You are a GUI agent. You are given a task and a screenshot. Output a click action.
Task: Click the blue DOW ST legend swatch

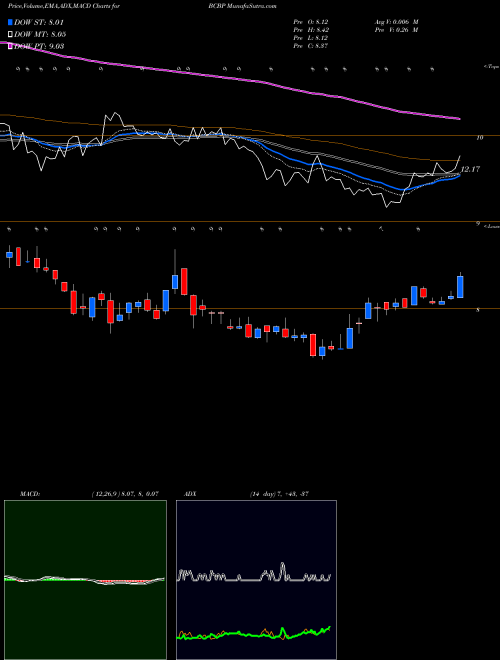tap(10, 22)
